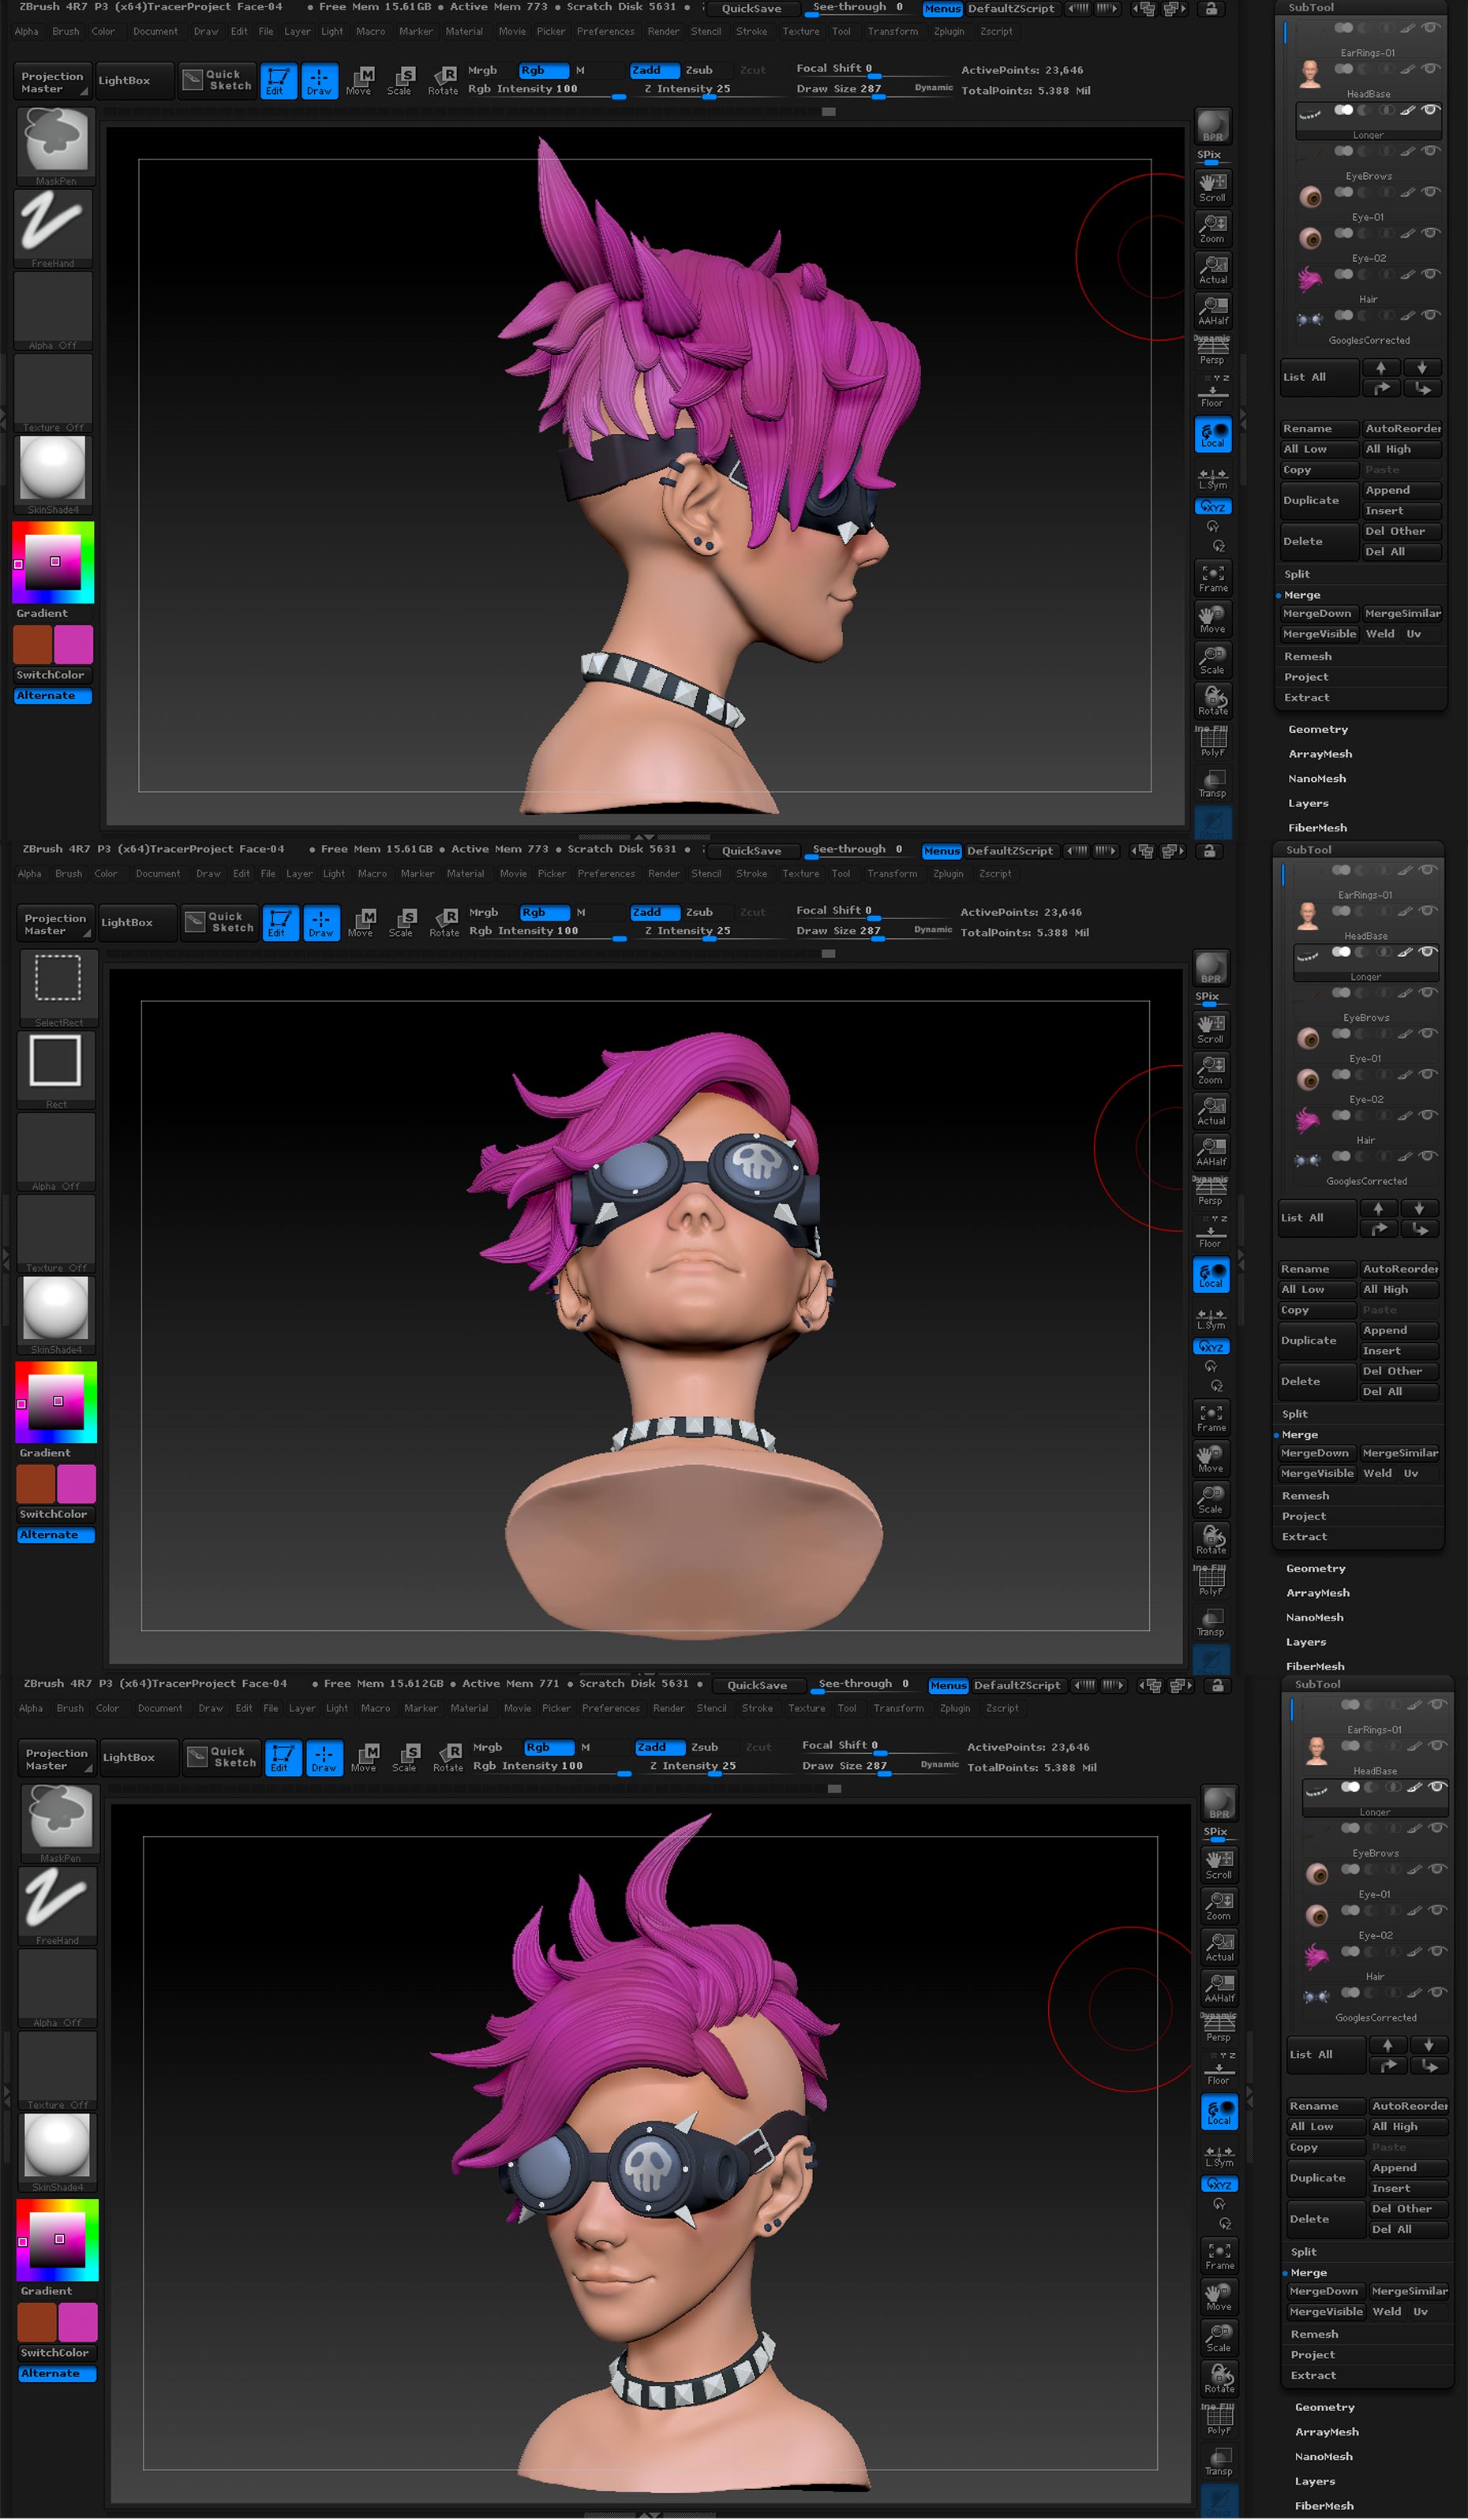Activate the Scroll tool in the topmost window

coord(1213,187)
